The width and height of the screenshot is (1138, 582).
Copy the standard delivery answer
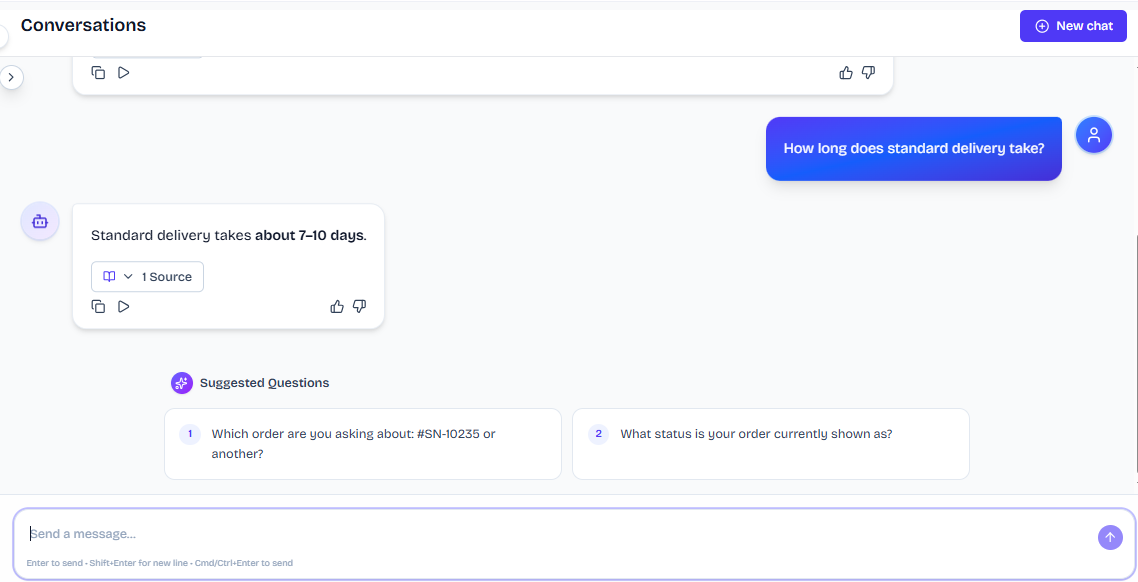98,306
